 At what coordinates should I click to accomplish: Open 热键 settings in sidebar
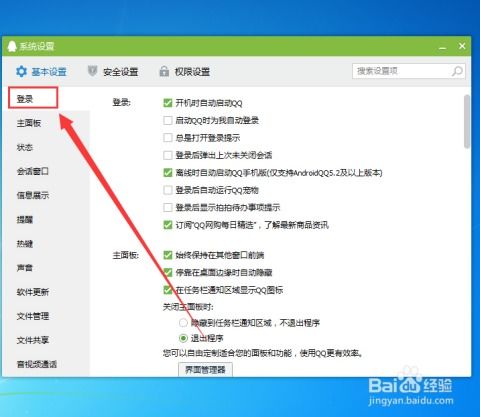[25, 243]
